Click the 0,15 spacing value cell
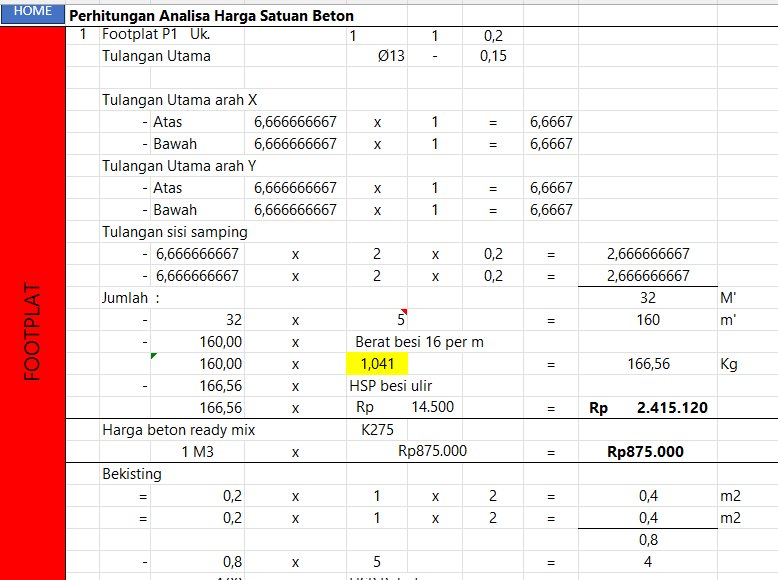Screen dimensions: 778x580 click(493, 56)
